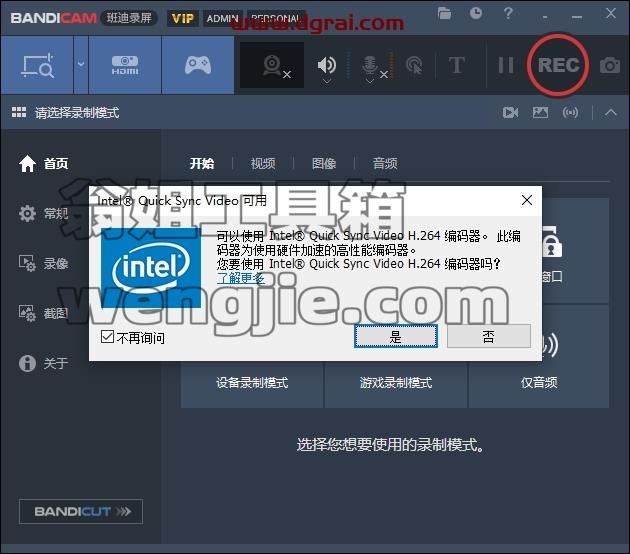Switch to the 音频 tab
The width and height of the screenshot is (630, 554).
(x=385, y=164)
